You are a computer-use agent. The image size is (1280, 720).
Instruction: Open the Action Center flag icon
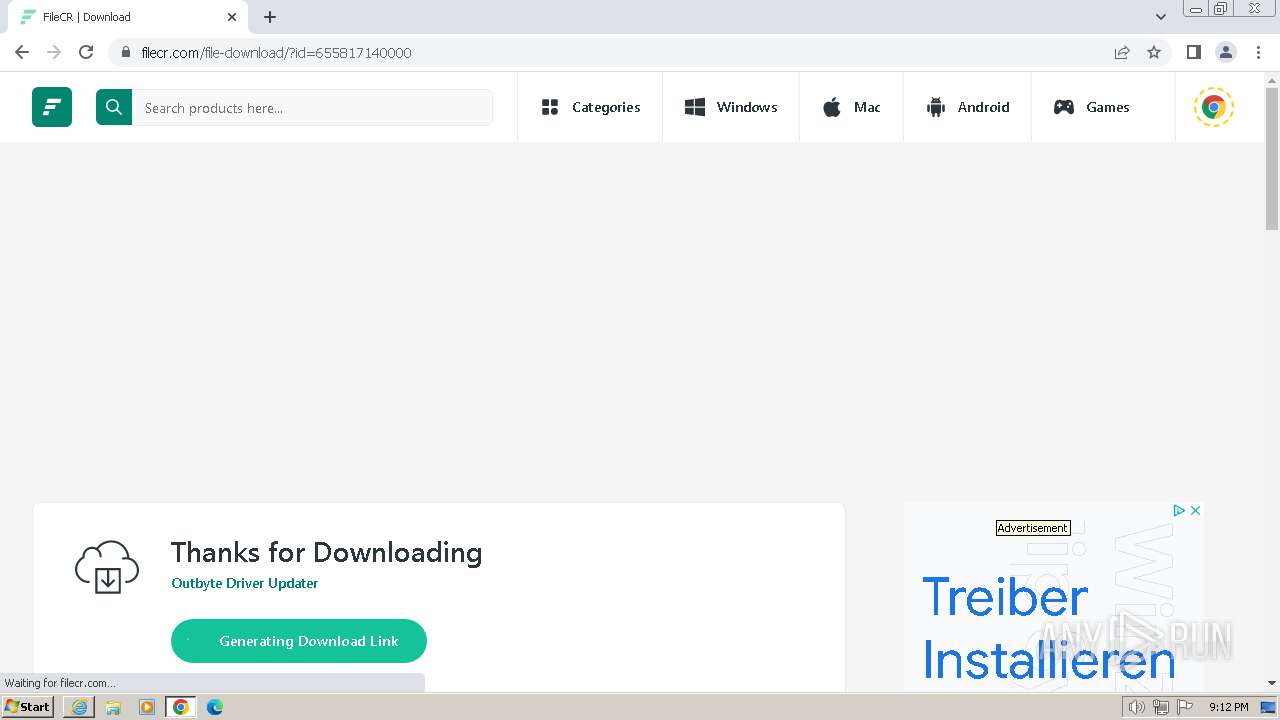coord(1185,707)
